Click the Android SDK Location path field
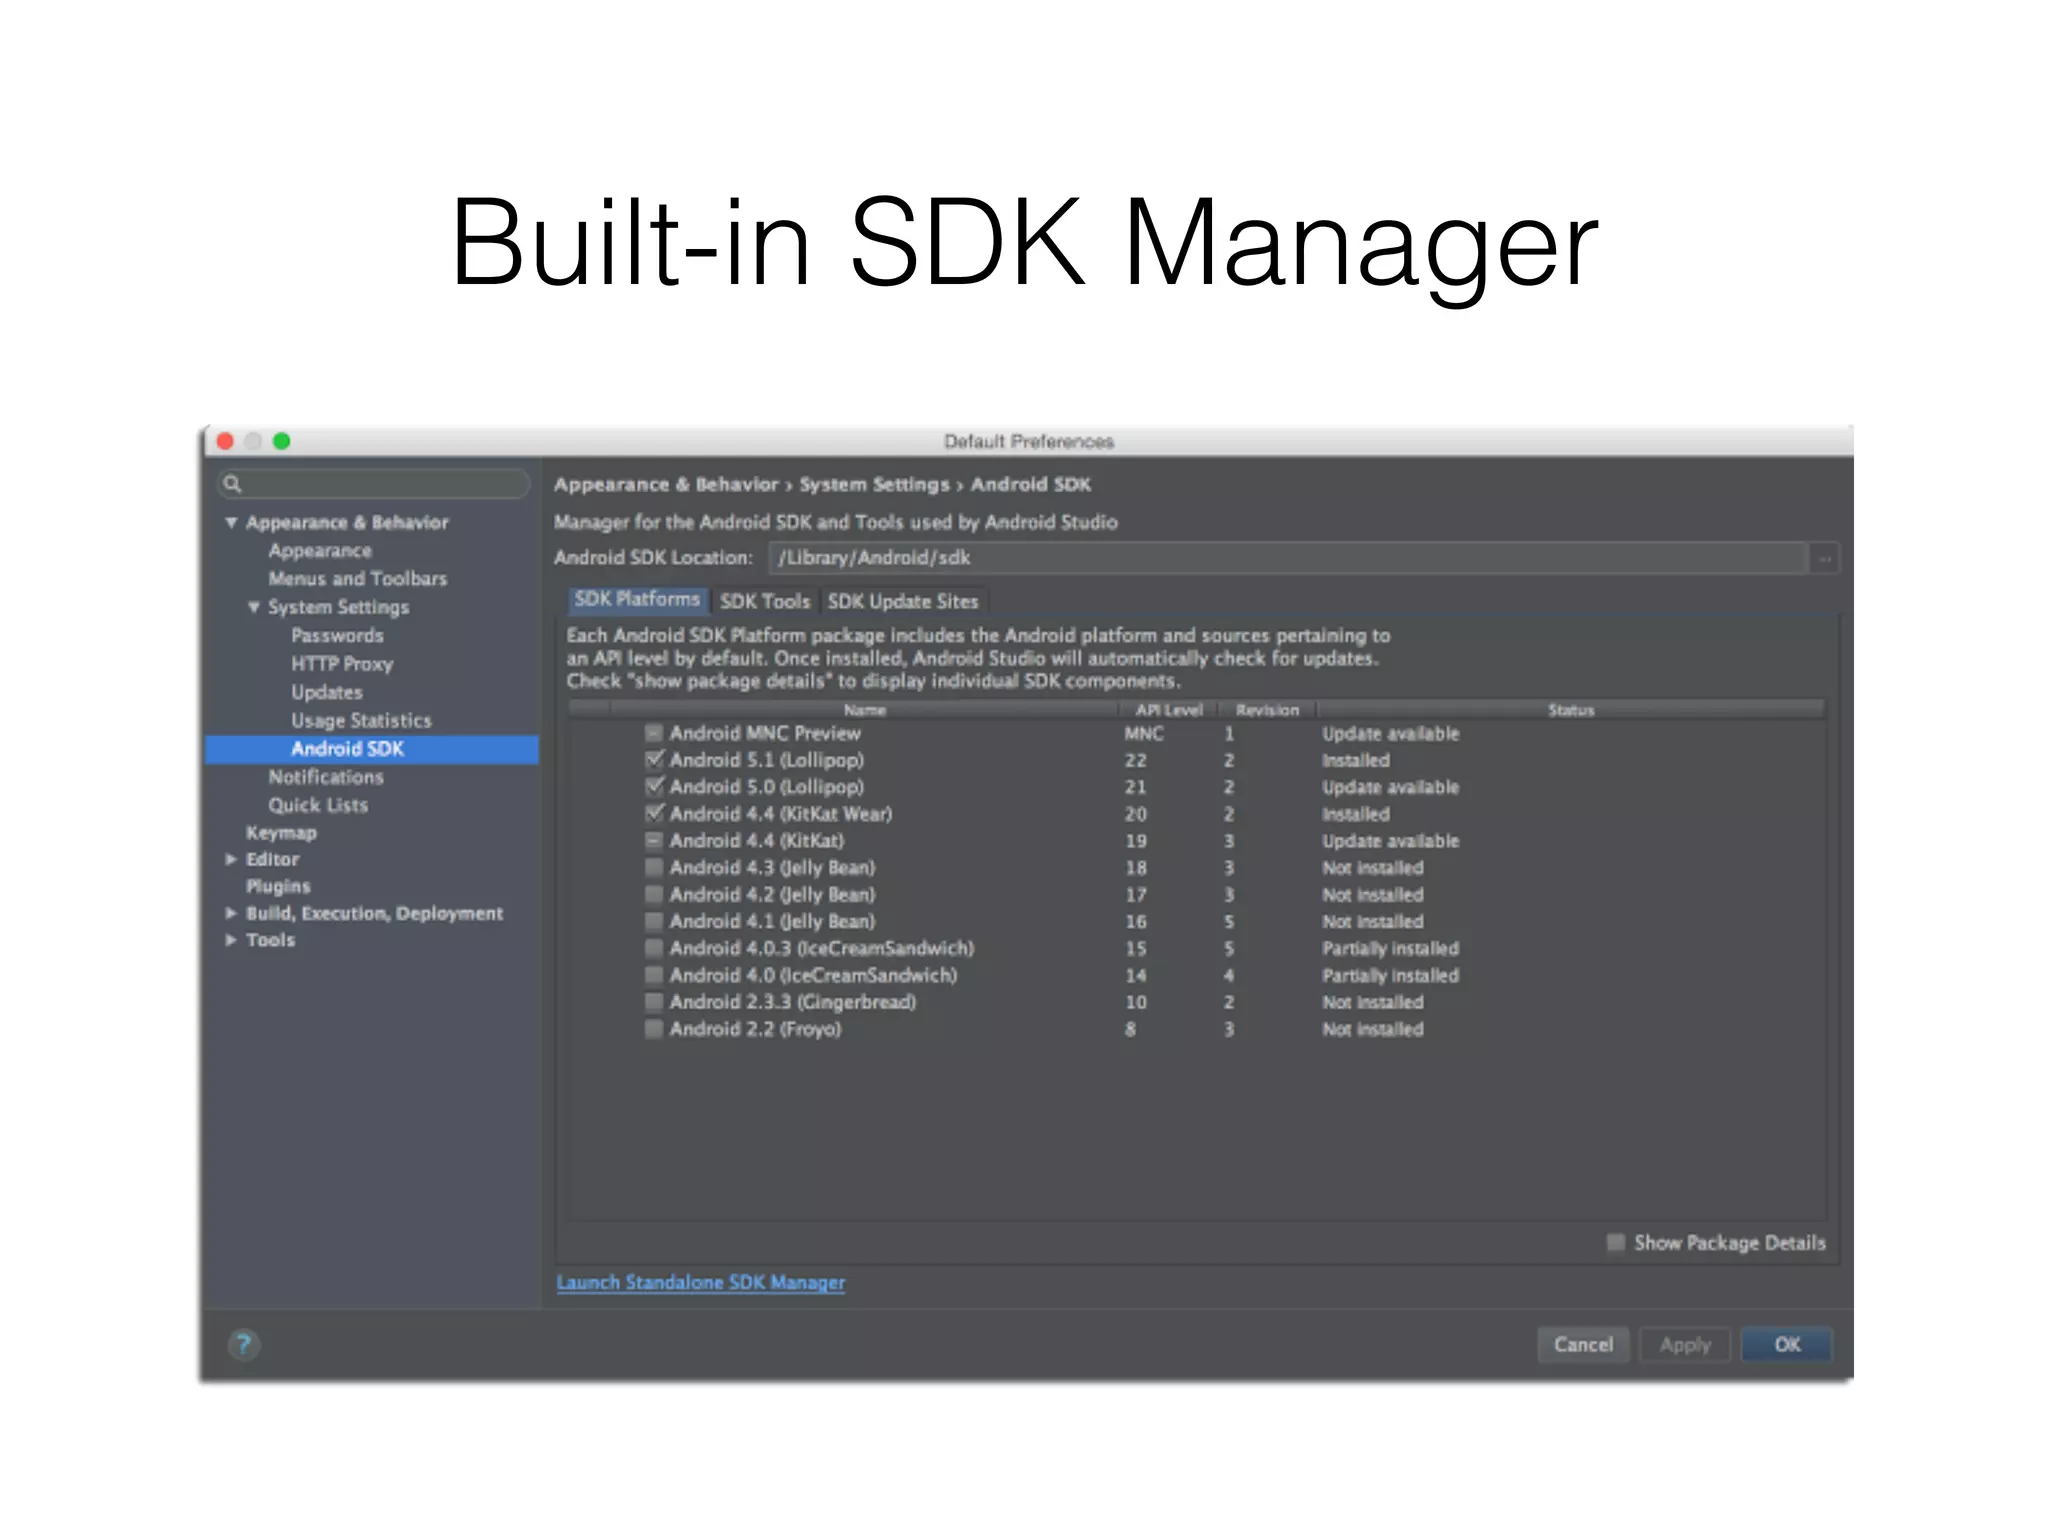 coord(1288,558)
